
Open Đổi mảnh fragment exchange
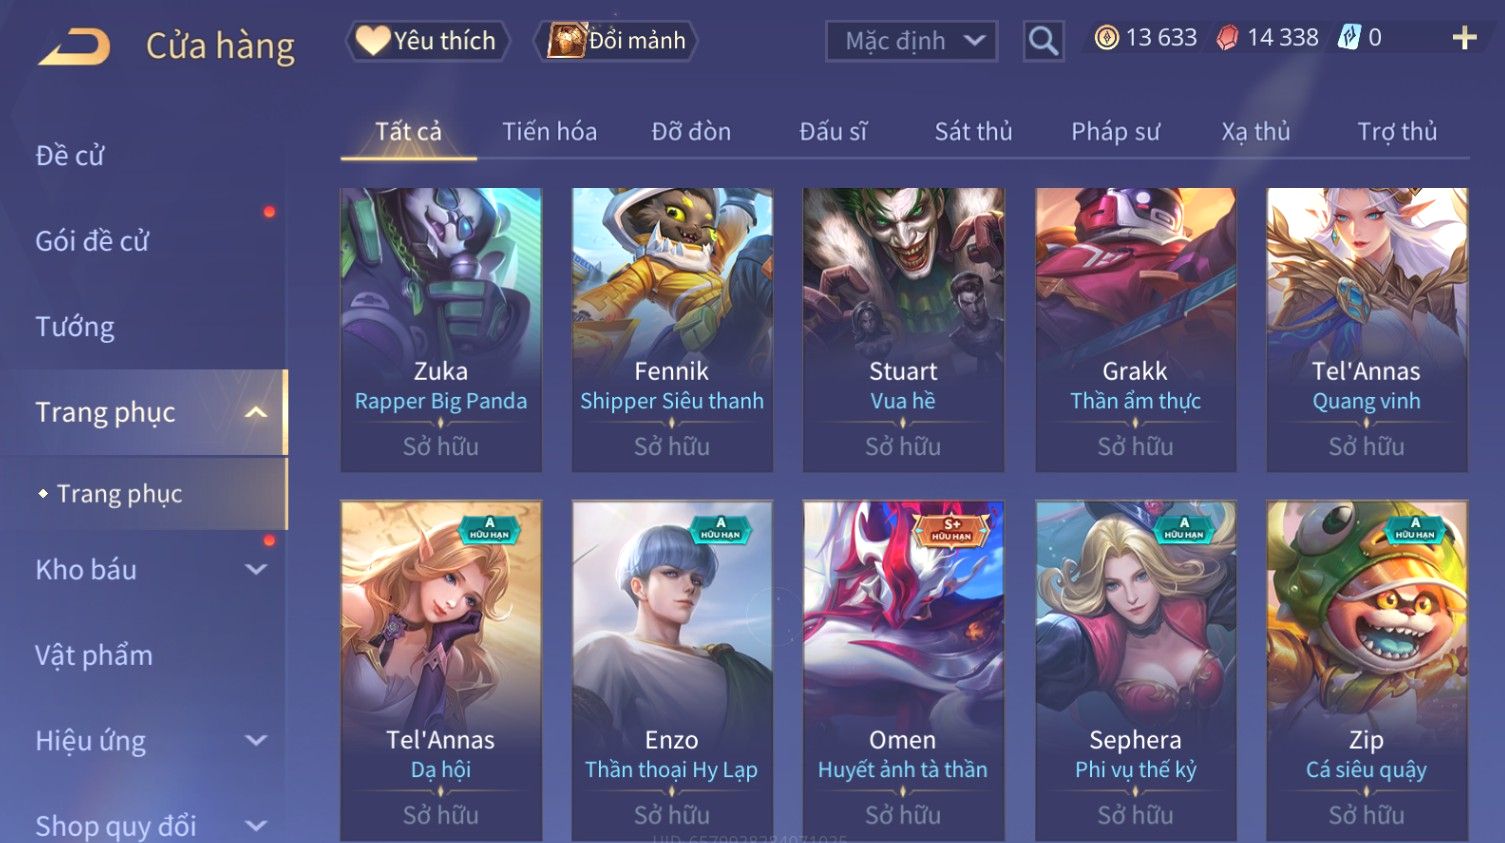tap(616, 41)
